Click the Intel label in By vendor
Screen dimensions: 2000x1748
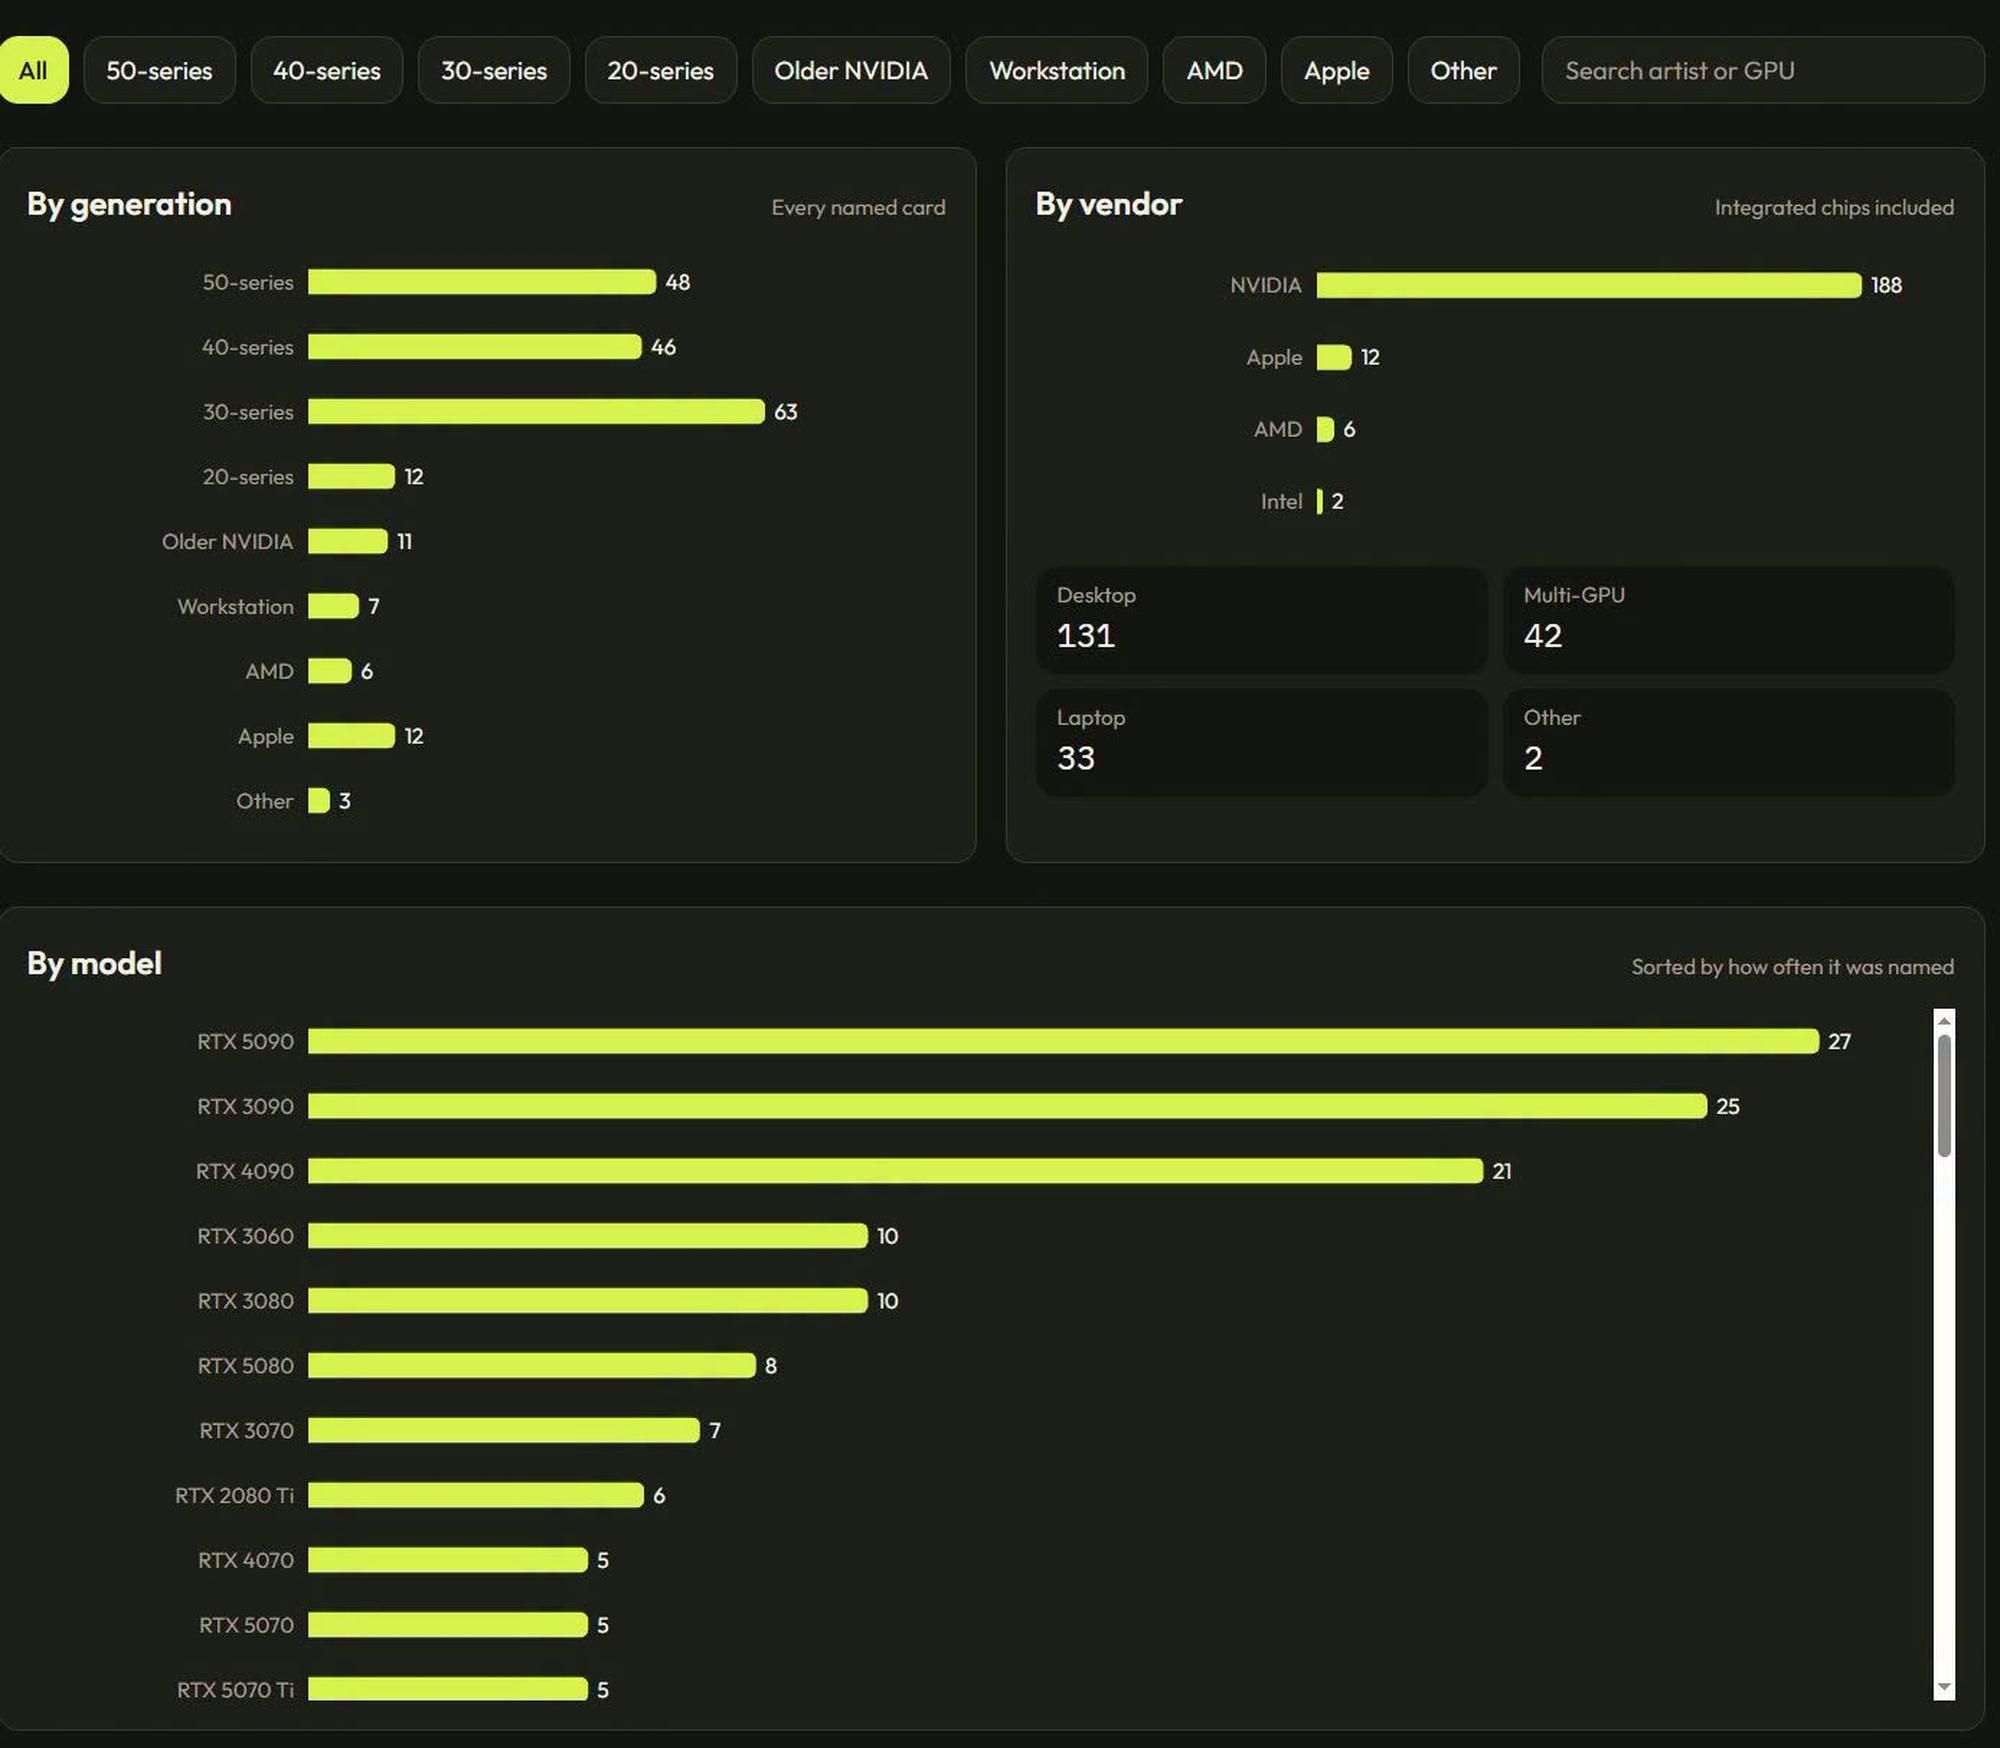(1281, 501)
